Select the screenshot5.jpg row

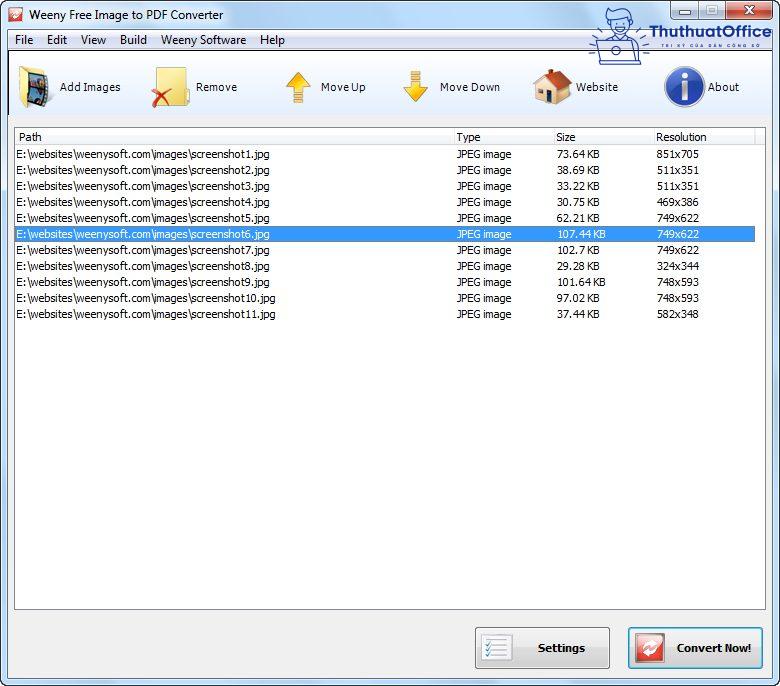click(x=385, y=218)
